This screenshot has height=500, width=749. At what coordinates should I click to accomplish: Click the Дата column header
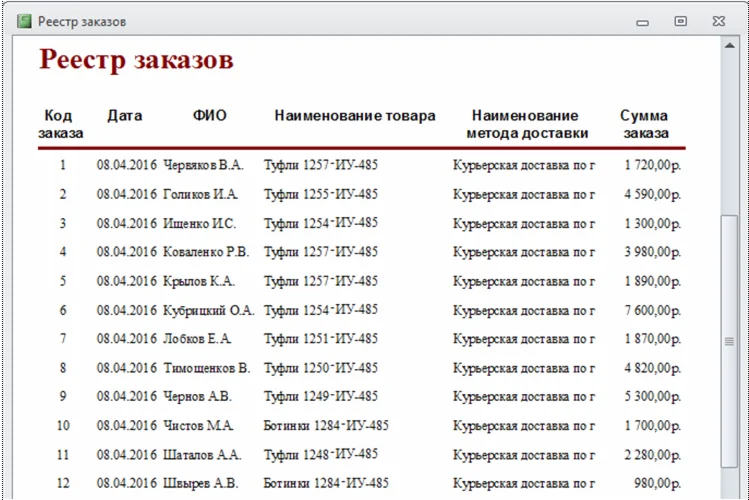125,116
